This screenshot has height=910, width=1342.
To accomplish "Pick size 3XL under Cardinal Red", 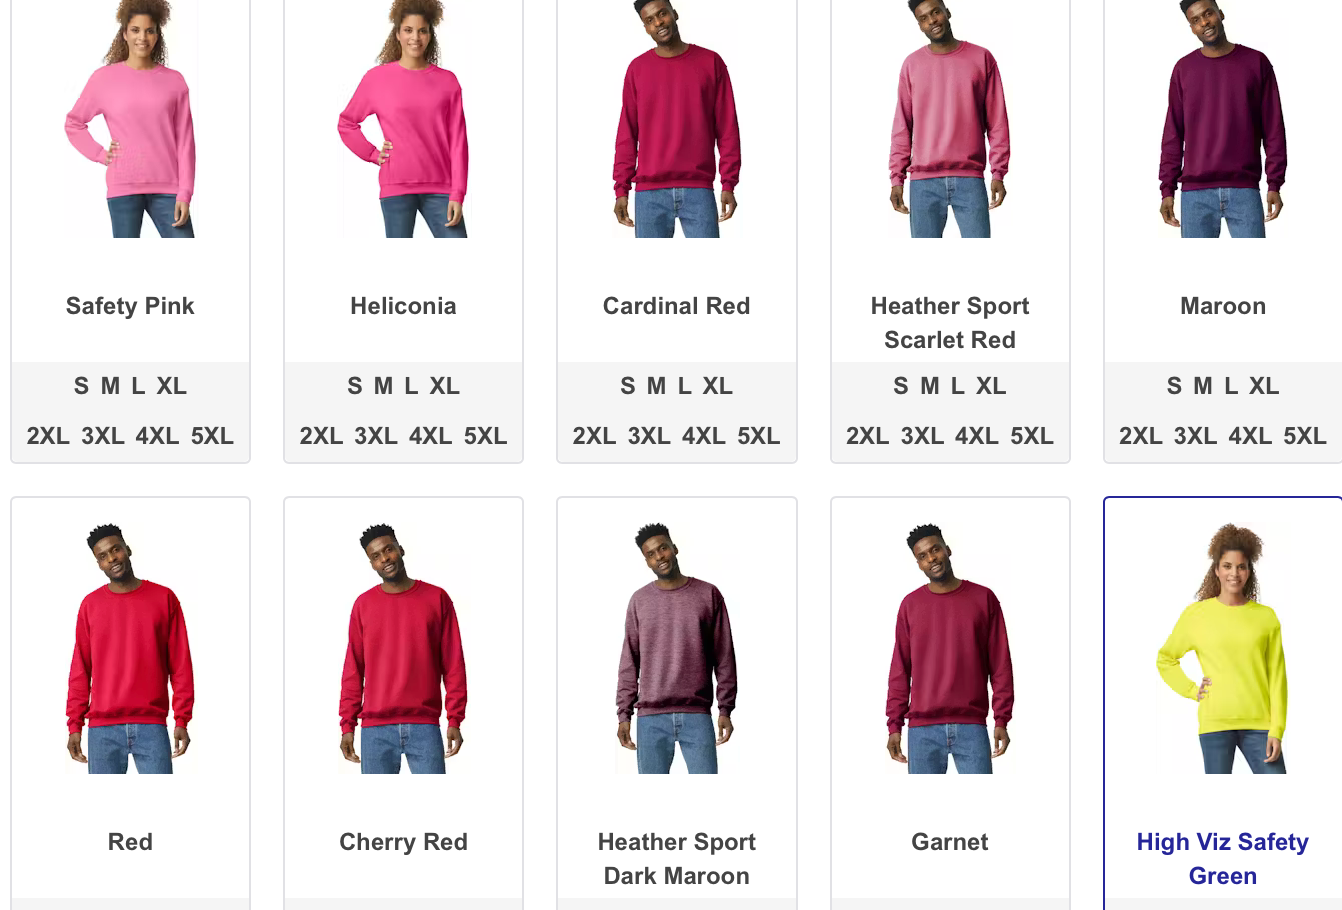I will pyautogui.click(x=649, y=436).
